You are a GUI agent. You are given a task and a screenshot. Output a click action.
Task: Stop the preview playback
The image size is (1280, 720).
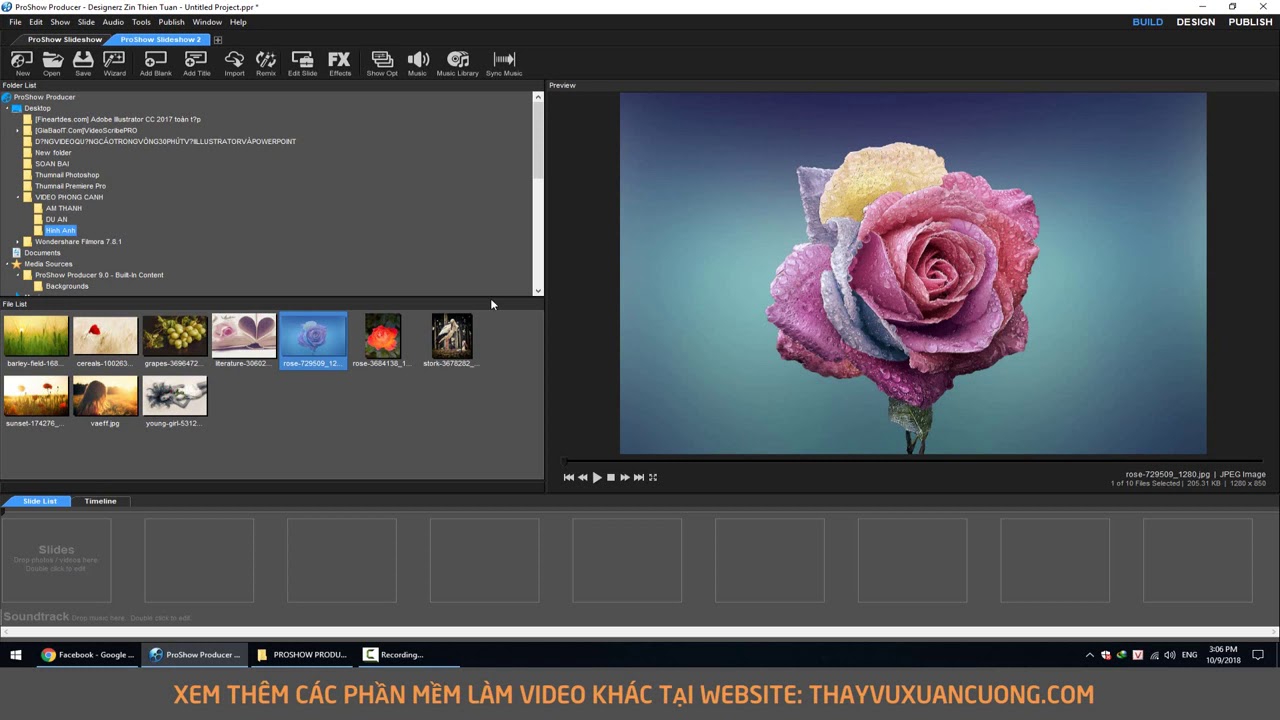click(611, 477)
